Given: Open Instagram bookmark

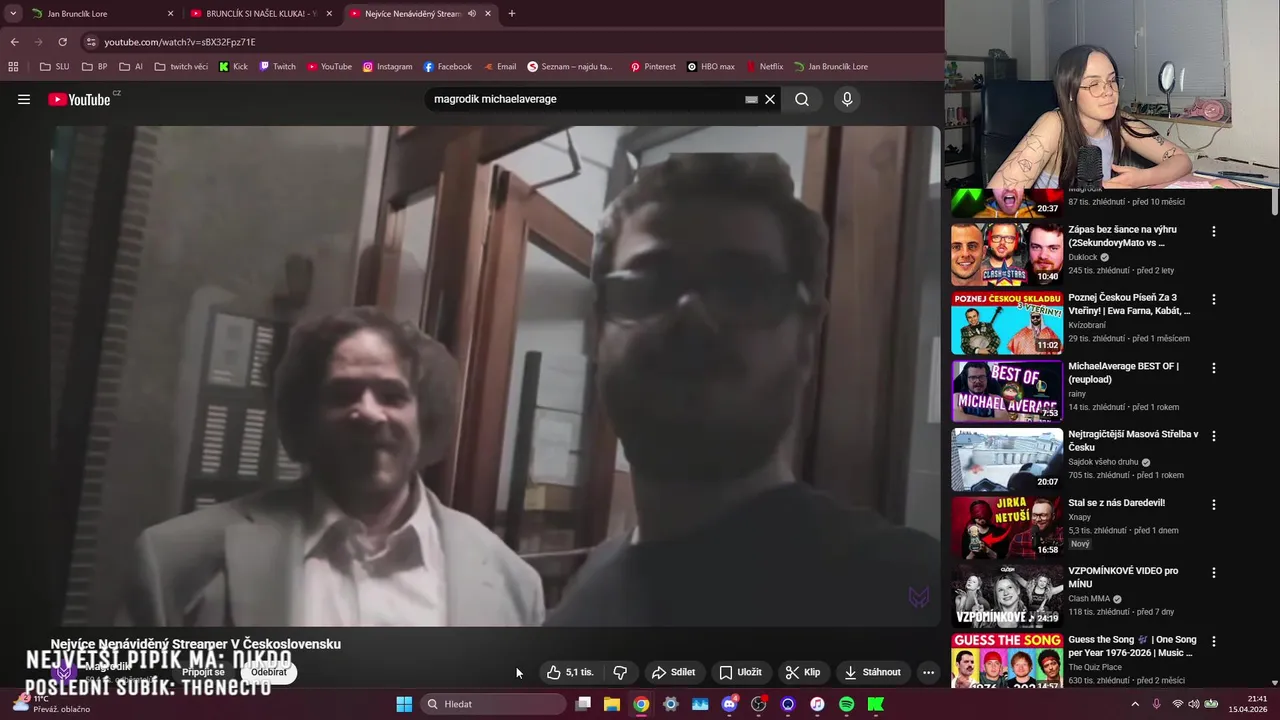Looking at the screenshot, I should [x=387, y=67].
